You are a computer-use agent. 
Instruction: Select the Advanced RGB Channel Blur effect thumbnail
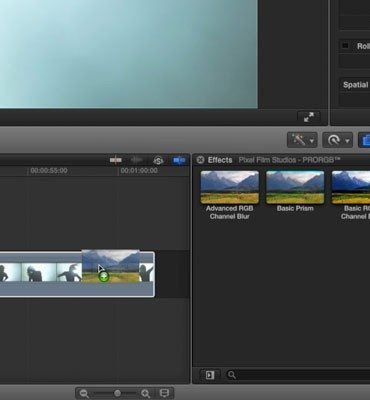point(230,187)
